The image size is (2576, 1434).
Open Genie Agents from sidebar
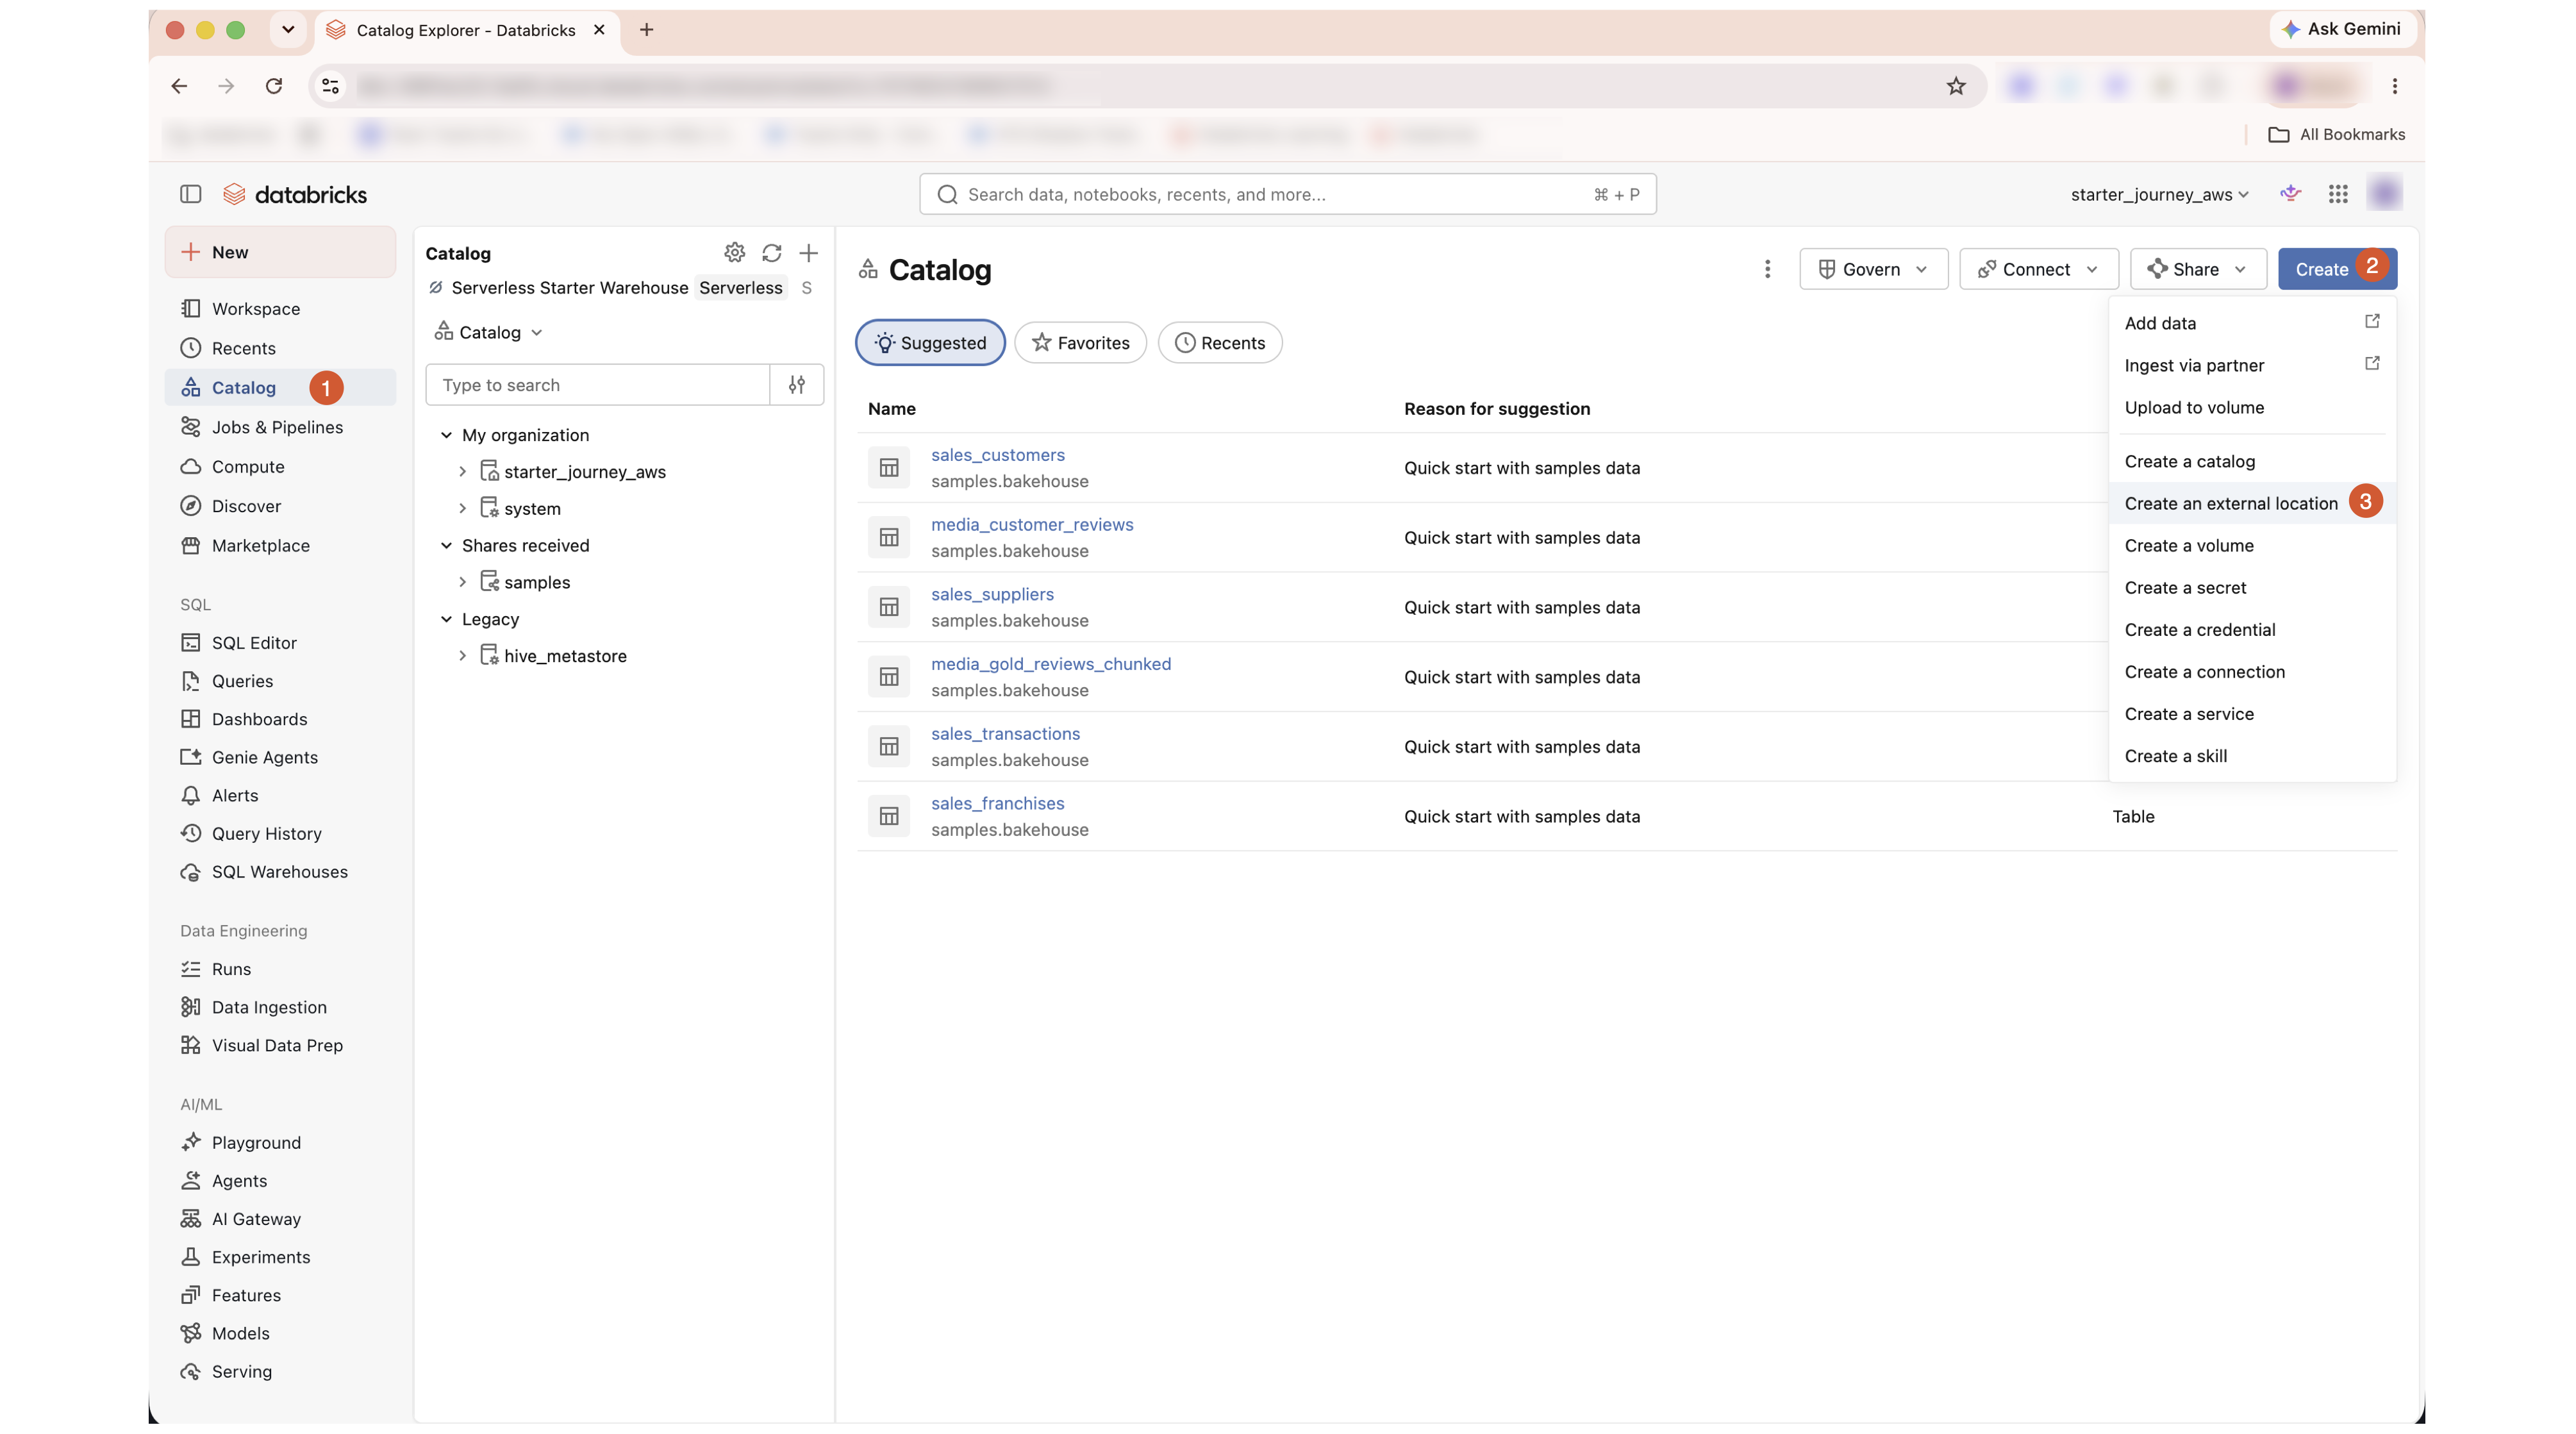pyautogui.click(x=265, y=757)
